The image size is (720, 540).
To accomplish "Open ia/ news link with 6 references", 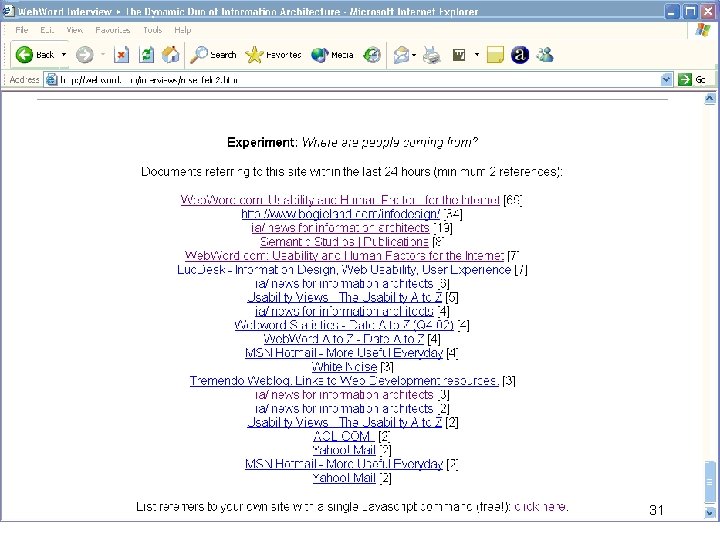I will tap(344, 283).
